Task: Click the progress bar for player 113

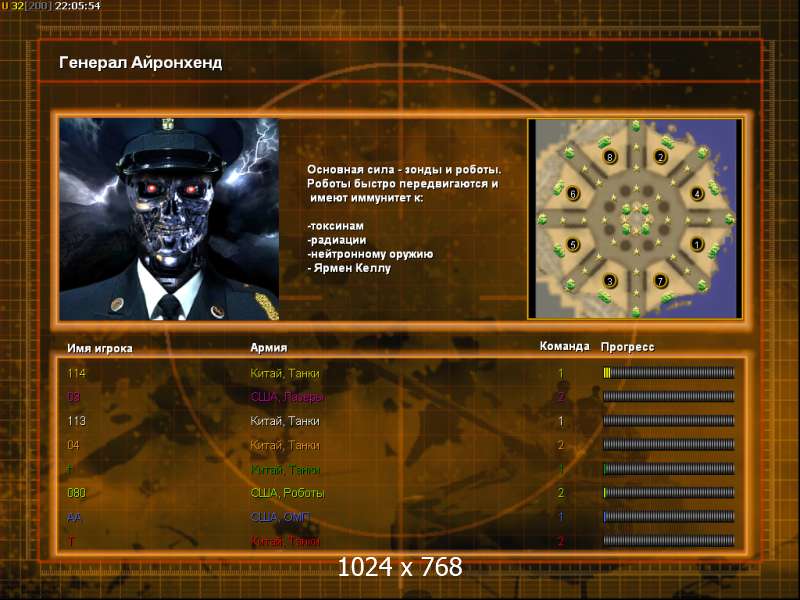Action: pyautogui.click(x=668, y=421)
